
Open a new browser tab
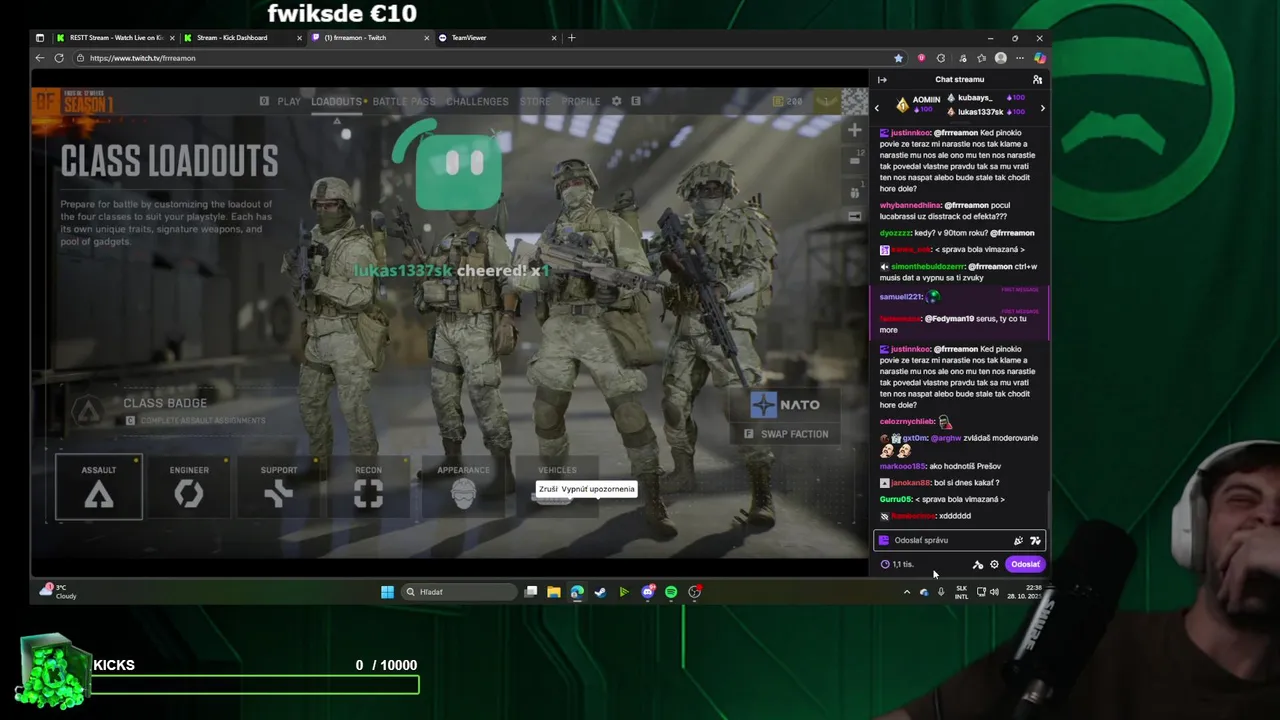tap(572, 38)
